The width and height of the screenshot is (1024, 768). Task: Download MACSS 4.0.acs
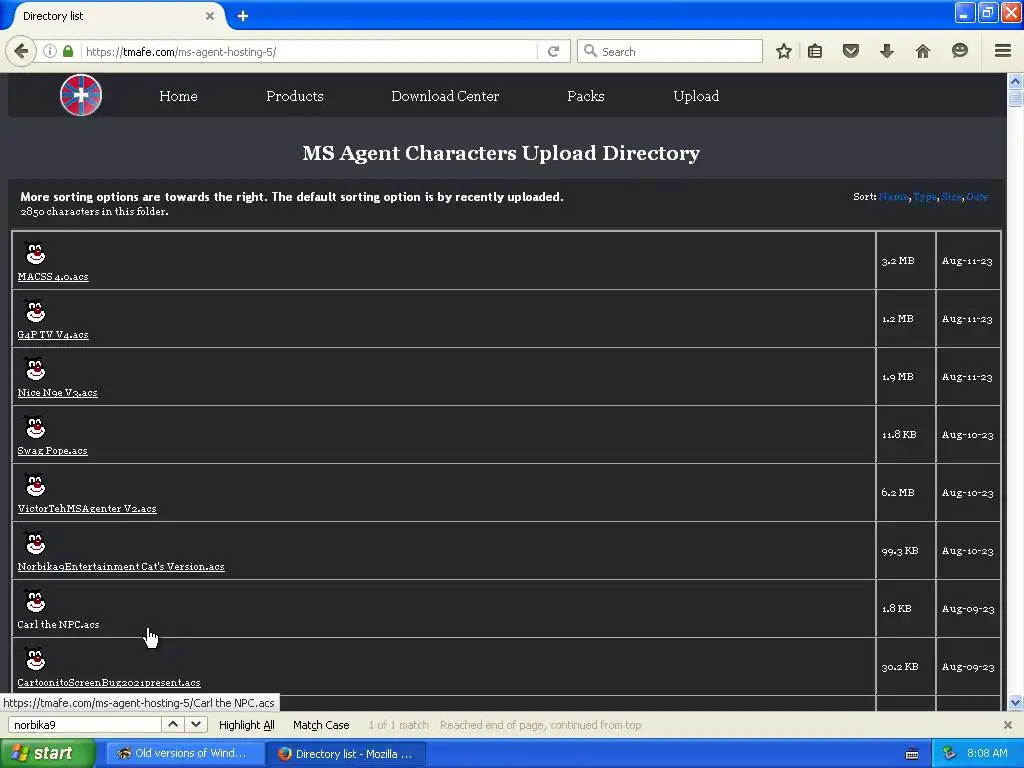pyautogui.click(x=53, y=277)
